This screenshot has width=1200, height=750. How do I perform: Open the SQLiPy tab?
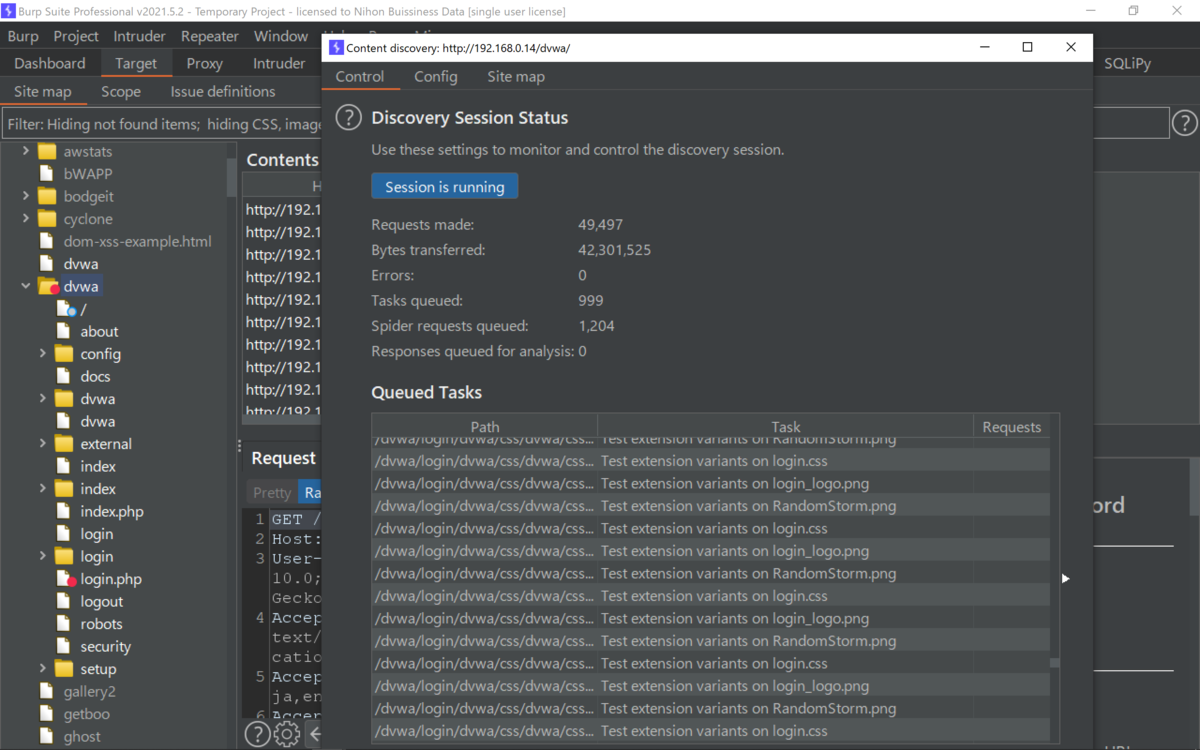[x=1128, y=63]
